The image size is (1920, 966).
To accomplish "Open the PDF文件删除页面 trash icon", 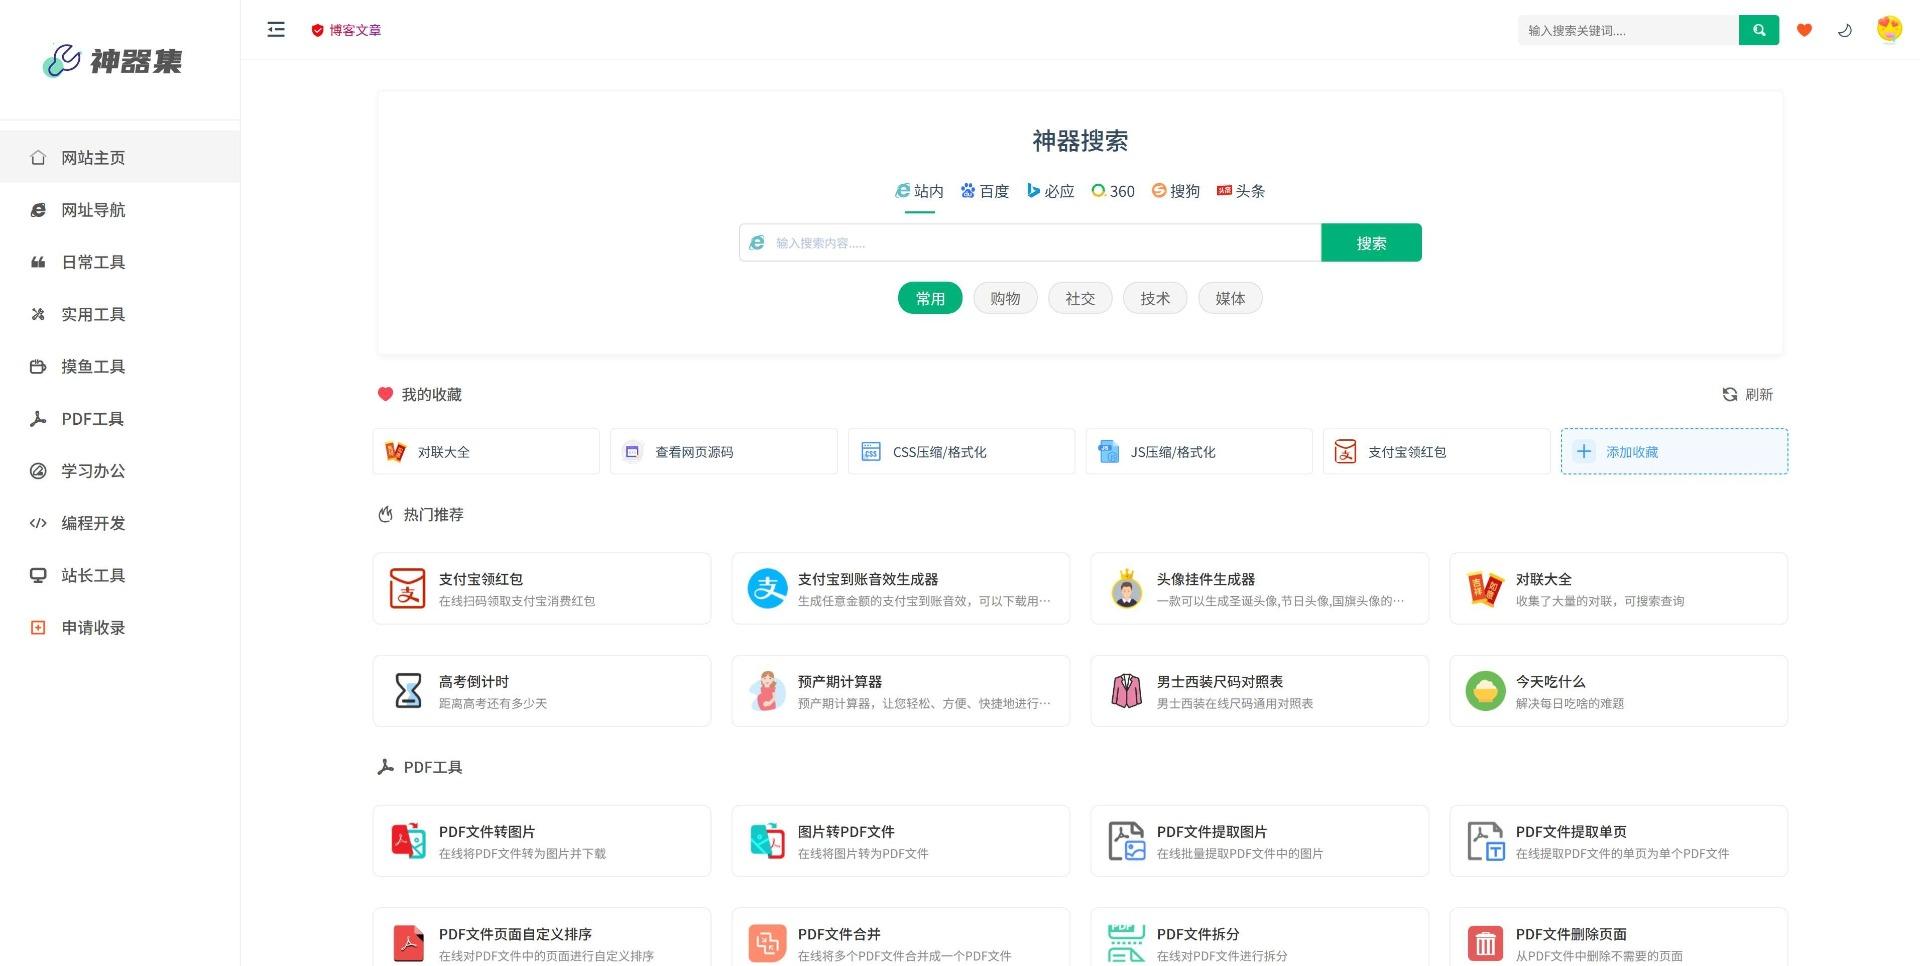I will (x=1485, y=943).
